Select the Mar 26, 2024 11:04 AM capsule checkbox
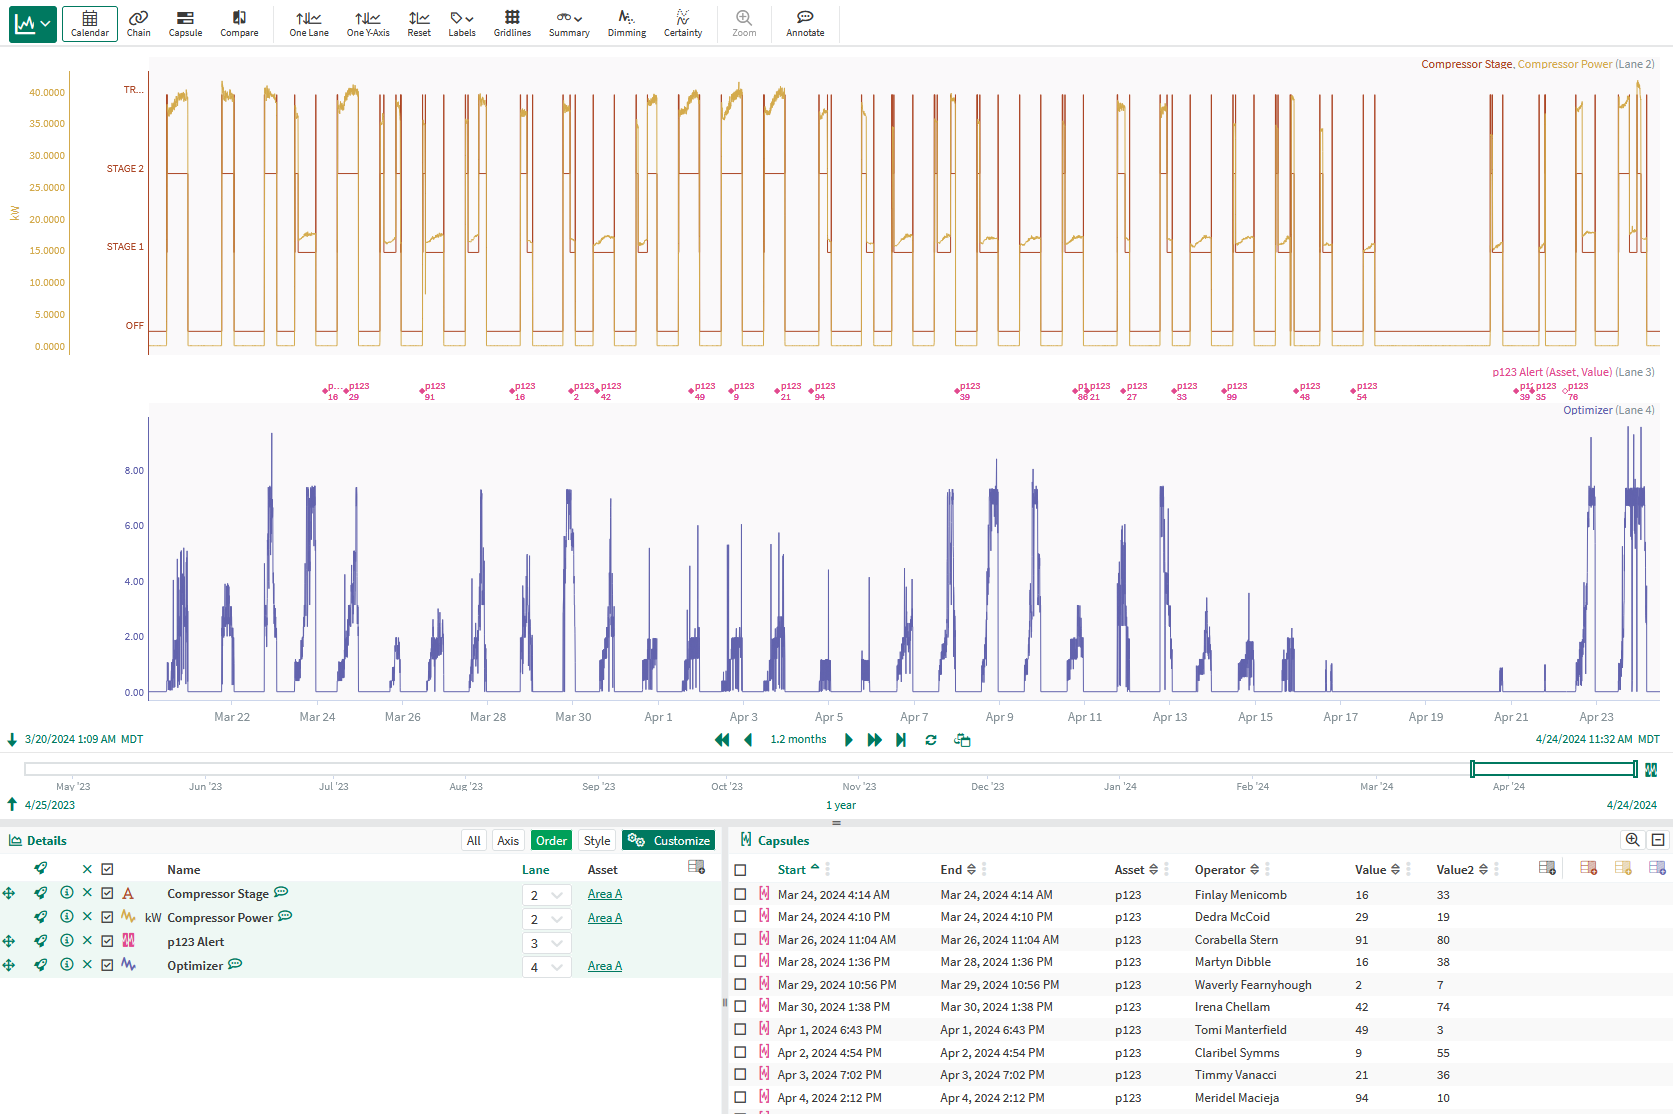The width and height of the screenshot is (1673, 1114). pyautogui.click(x=740, y=940)
